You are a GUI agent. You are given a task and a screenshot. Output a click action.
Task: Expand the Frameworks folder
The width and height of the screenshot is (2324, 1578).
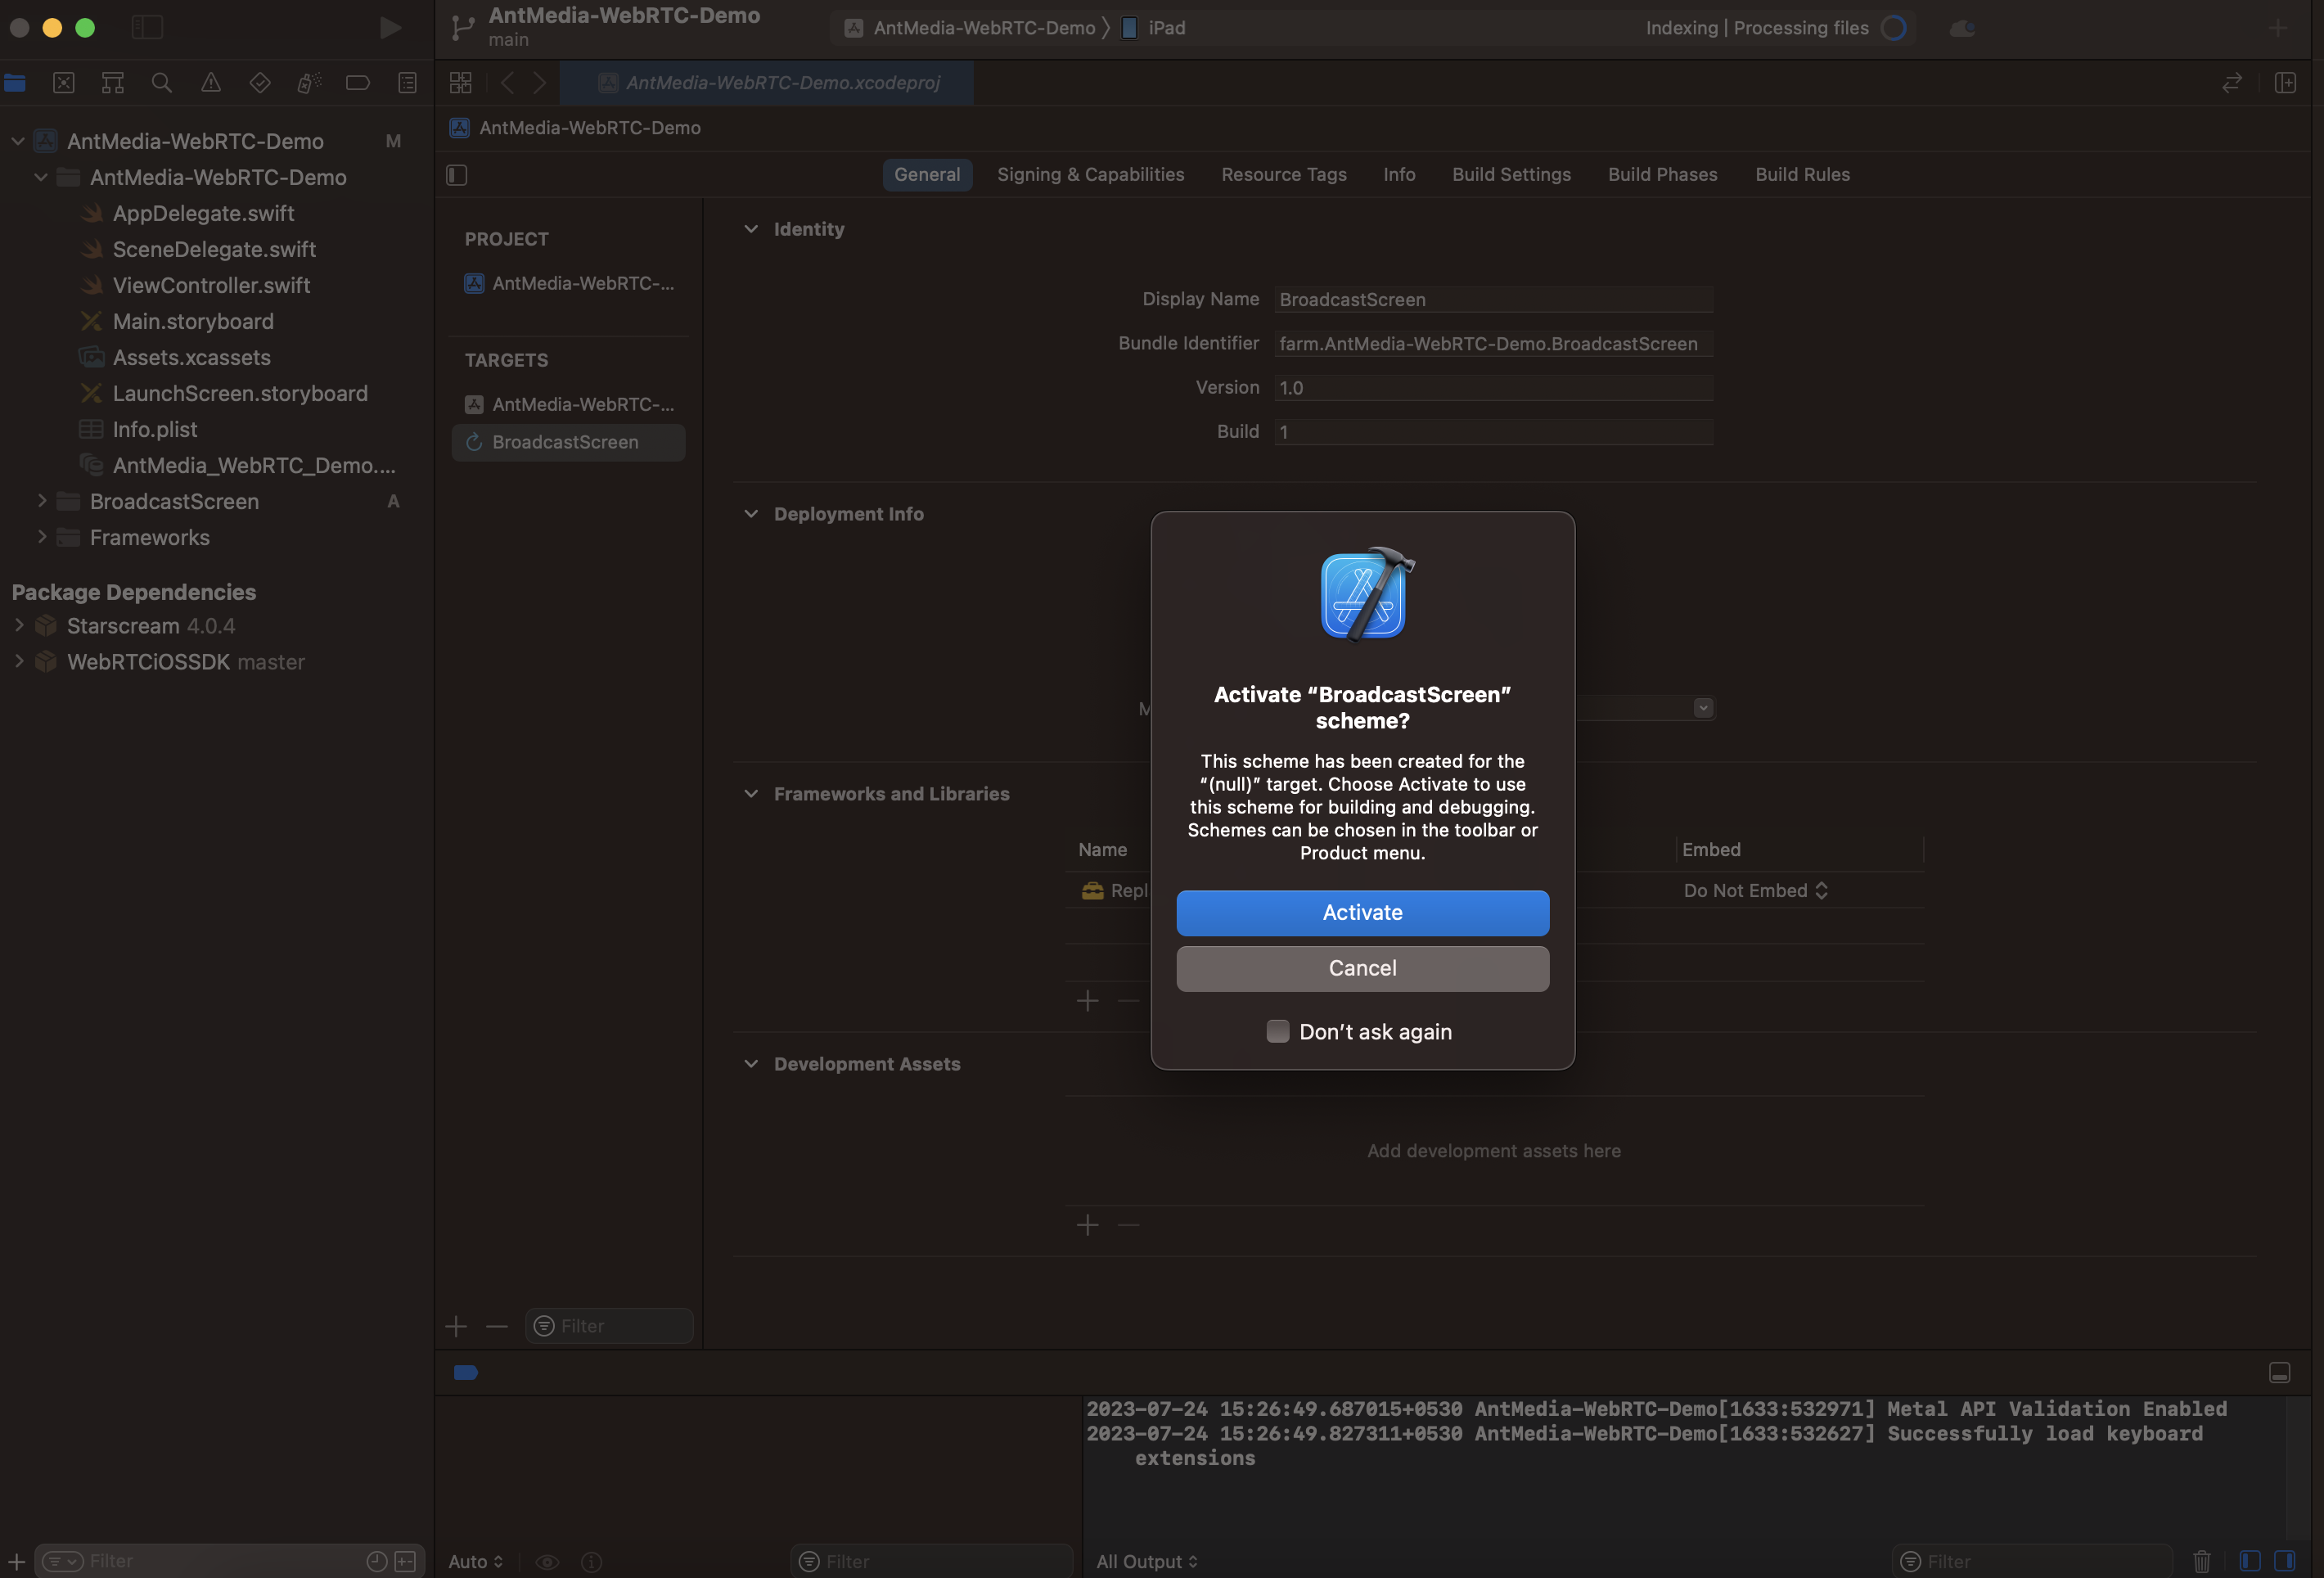point(41,537)
